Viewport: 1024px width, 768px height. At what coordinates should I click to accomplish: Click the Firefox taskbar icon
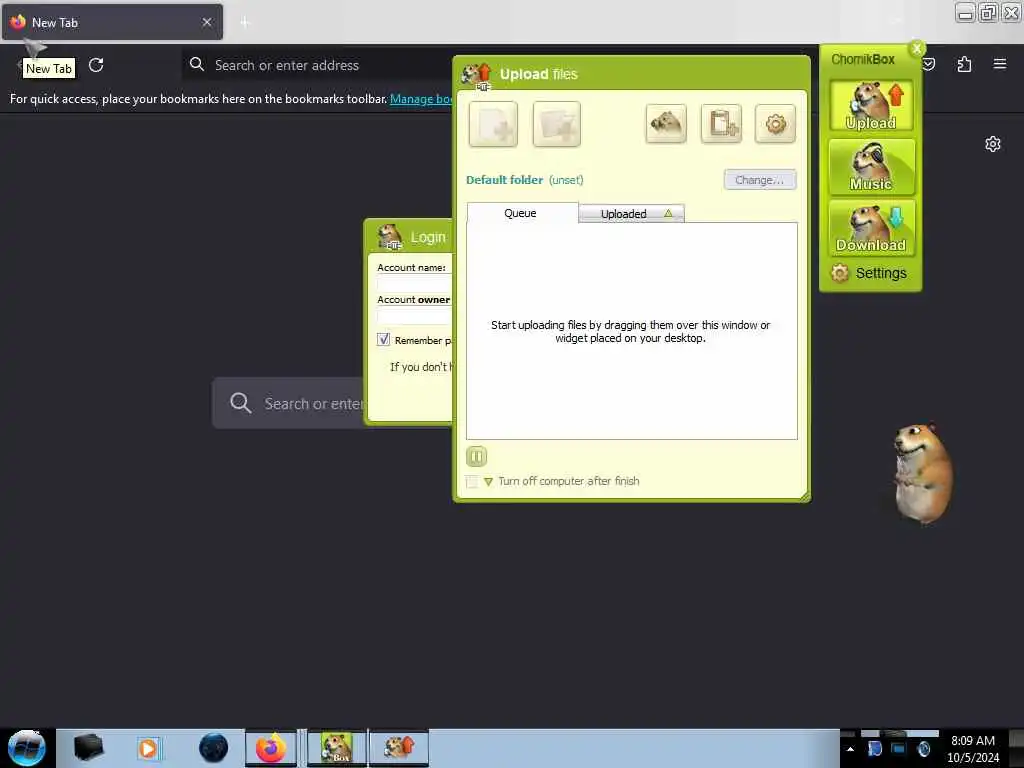tap(270, 748)
